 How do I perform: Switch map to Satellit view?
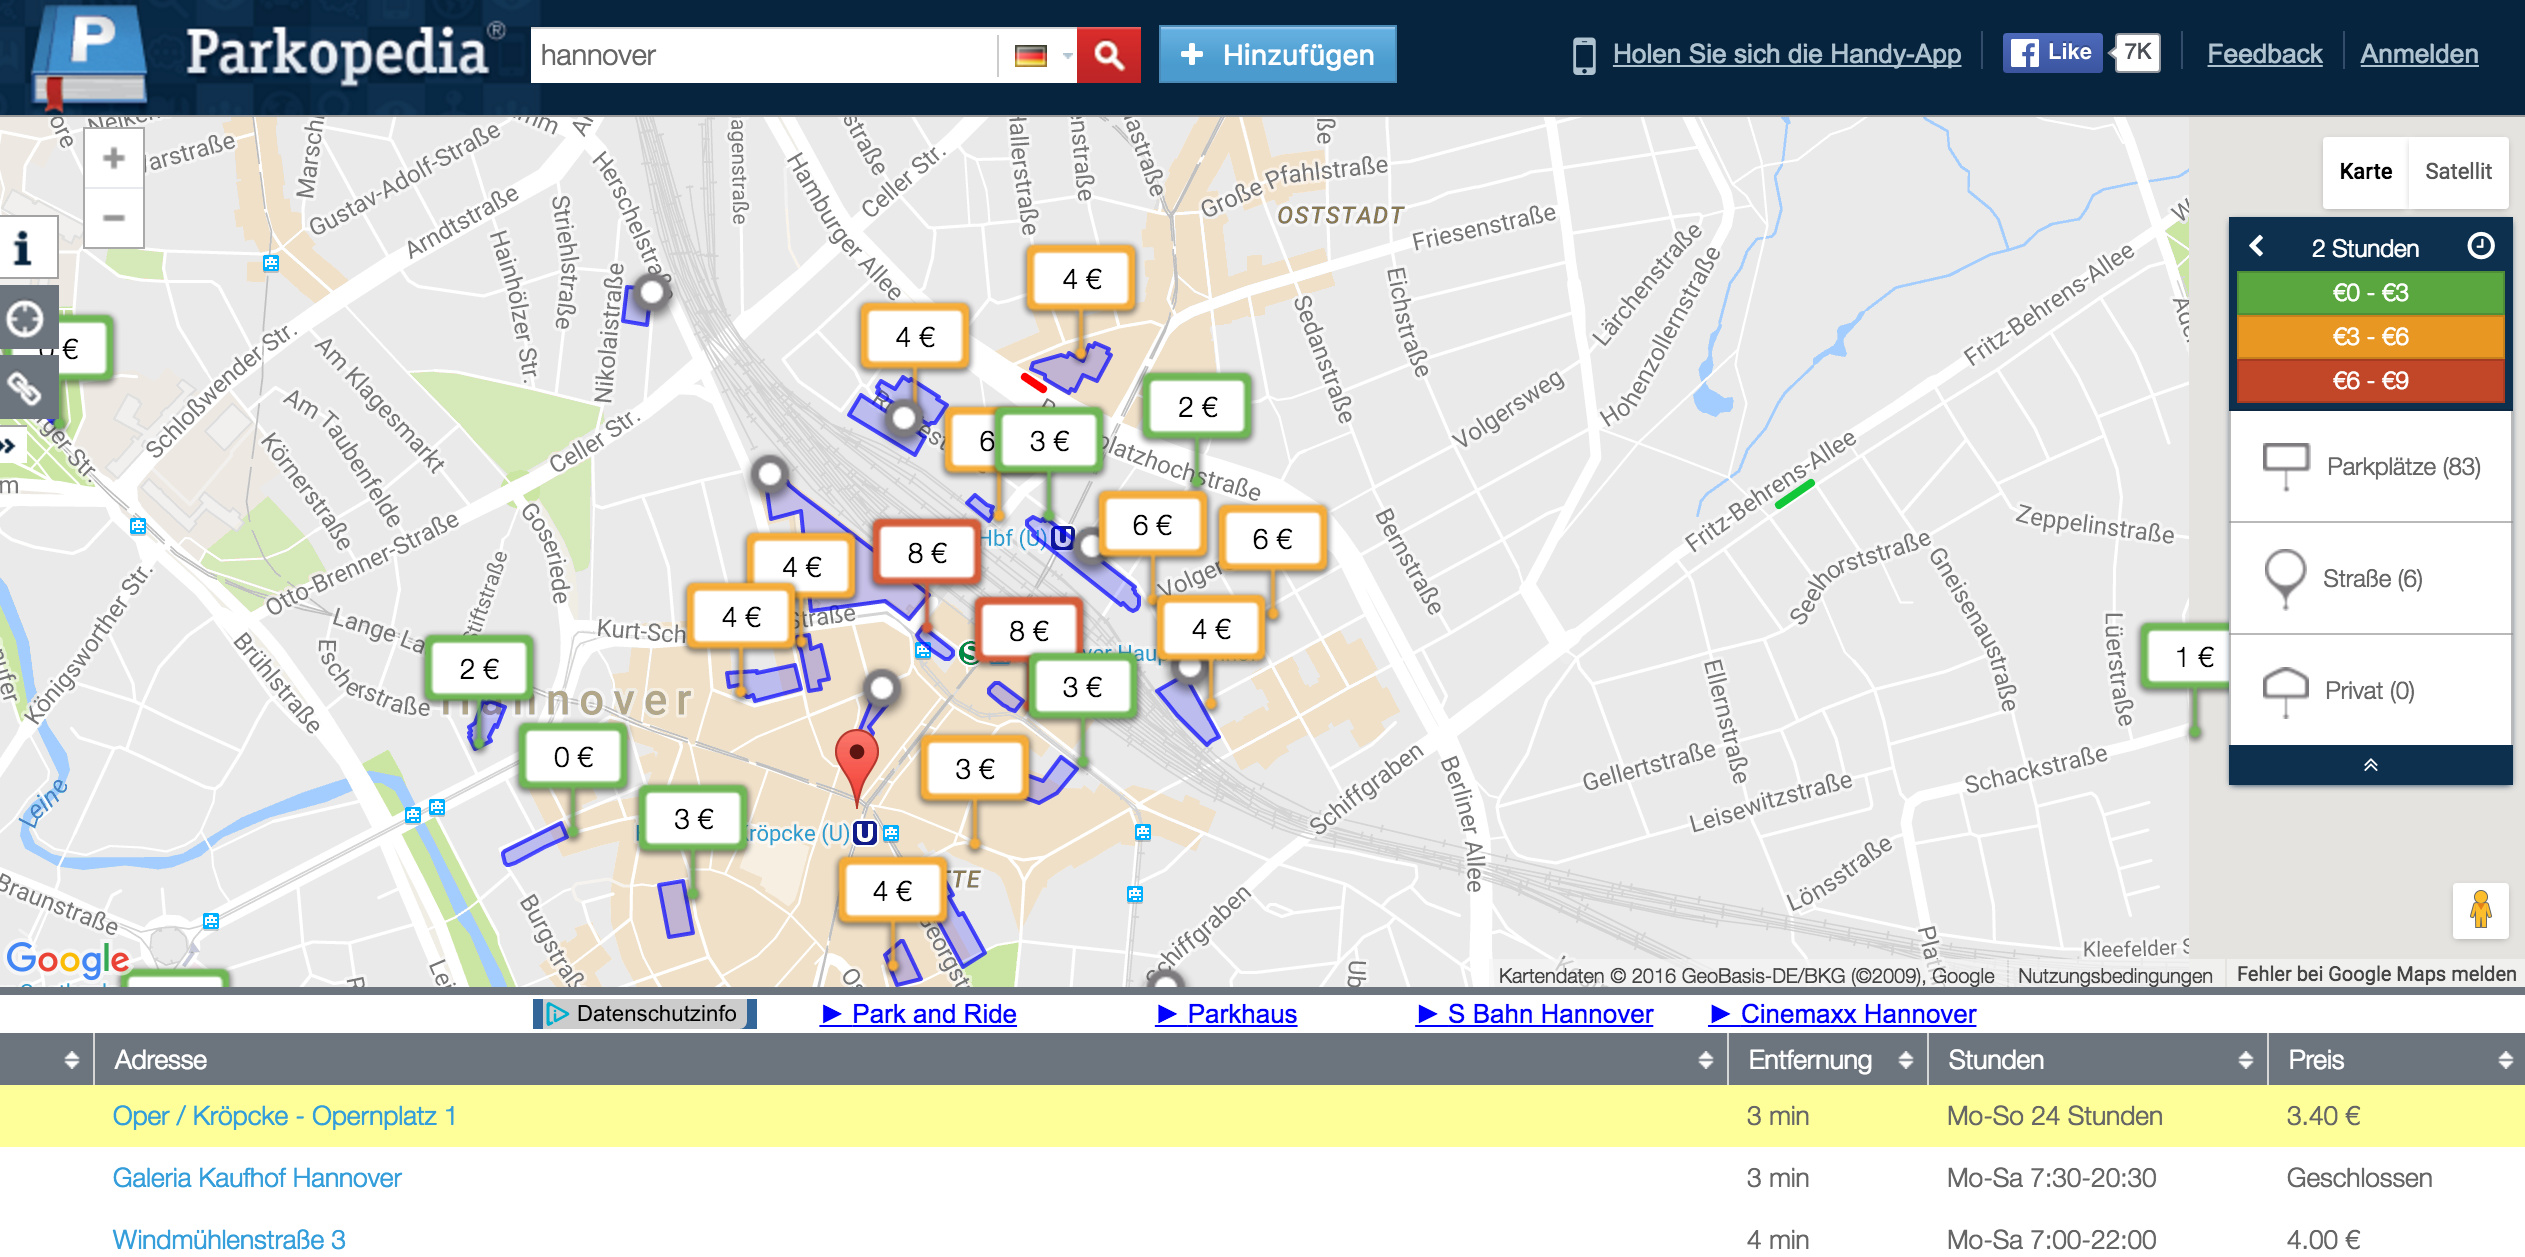click(x=2458, y=172)
